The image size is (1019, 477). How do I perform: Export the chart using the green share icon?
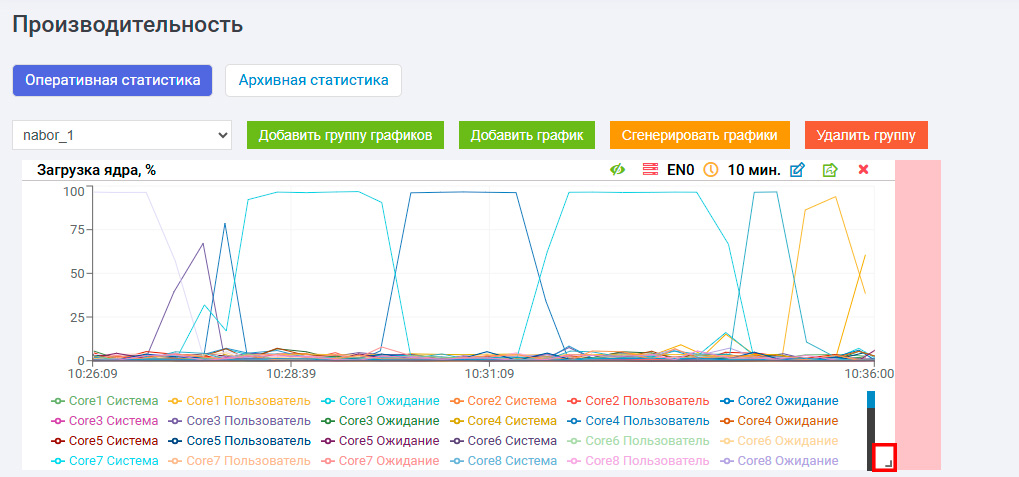coord(830,170)
